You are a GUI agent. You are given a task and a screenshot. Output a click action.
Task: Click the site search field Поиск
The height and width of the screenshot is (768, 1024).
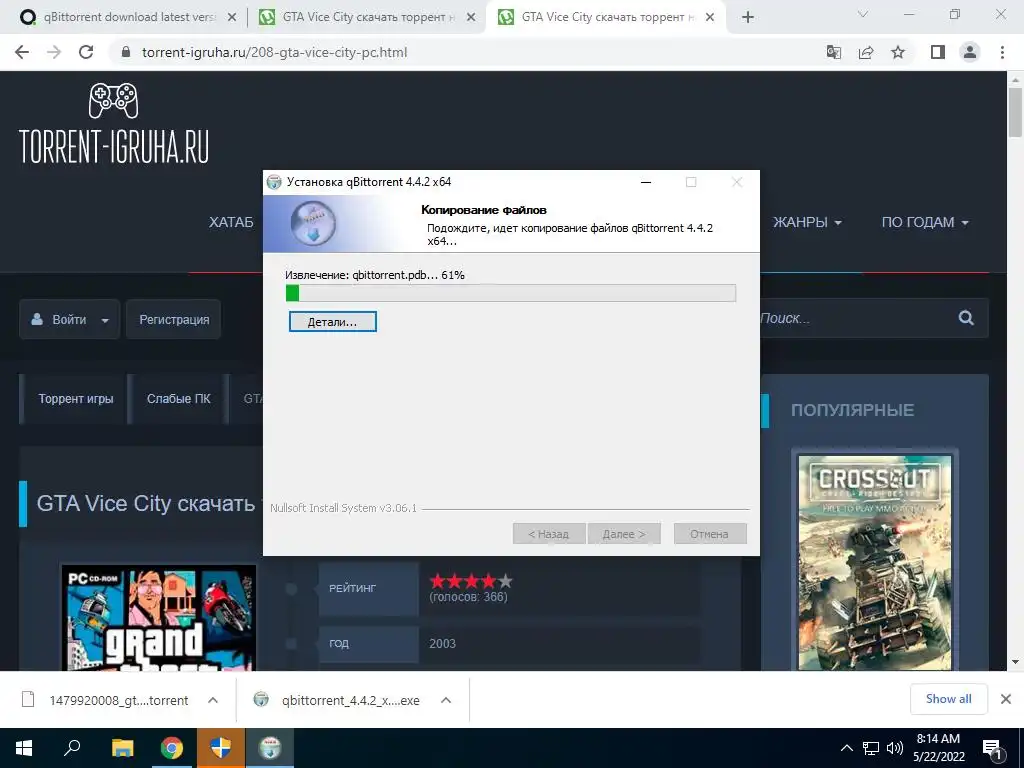pos(856,318)
